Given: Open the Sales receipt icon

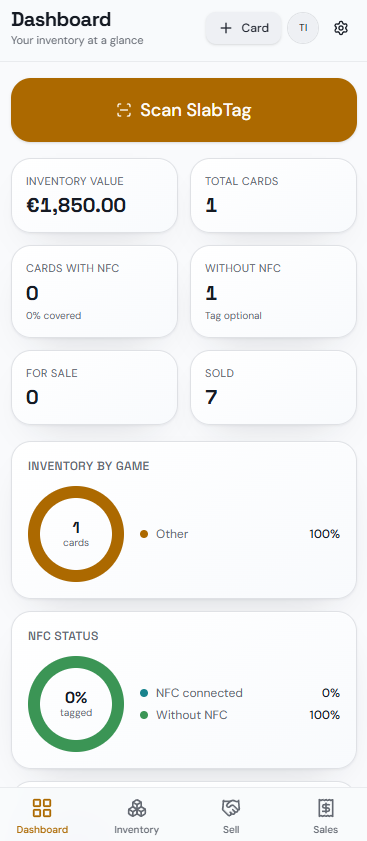Looking at the screenshot, I should pyautogui.click(x=326, y=808).
